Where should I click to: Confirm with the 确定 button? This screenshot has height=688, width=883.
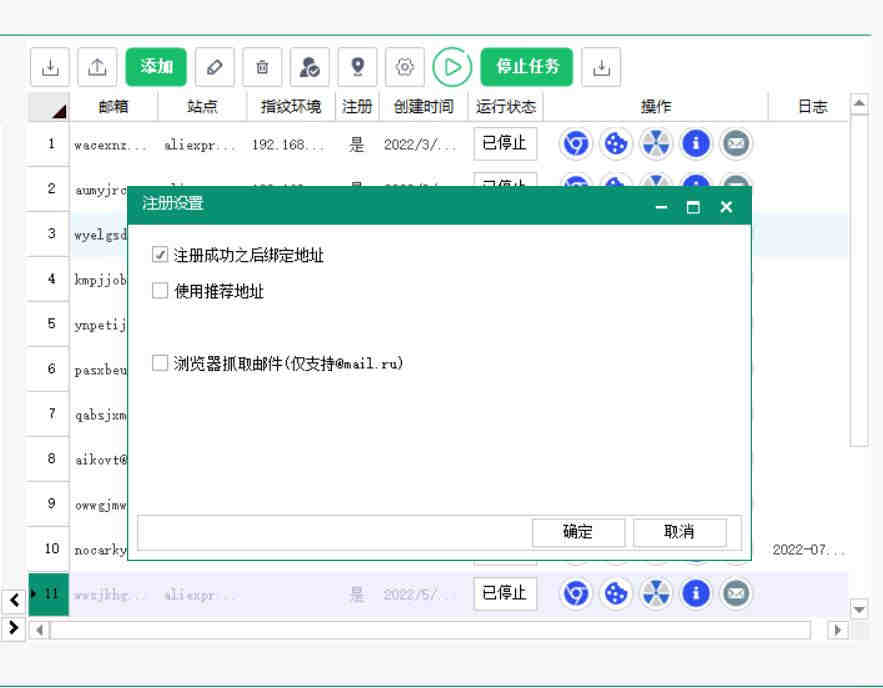point(578,532)
